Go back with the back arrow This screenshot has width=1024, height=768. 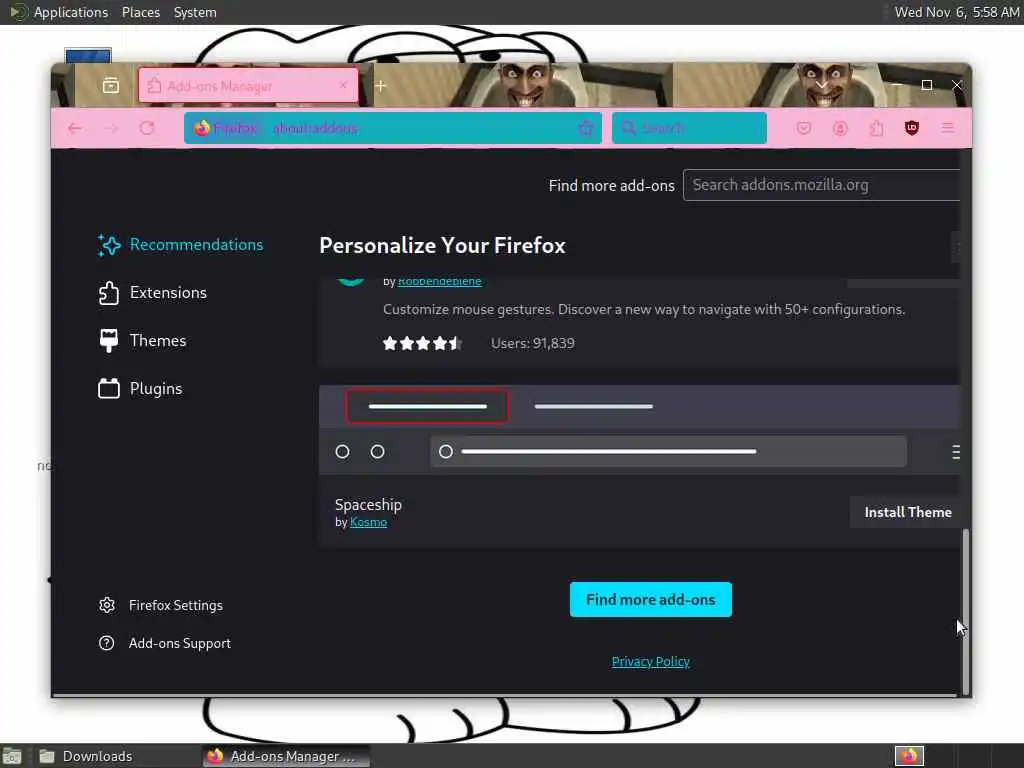click(x=74, y=128)
